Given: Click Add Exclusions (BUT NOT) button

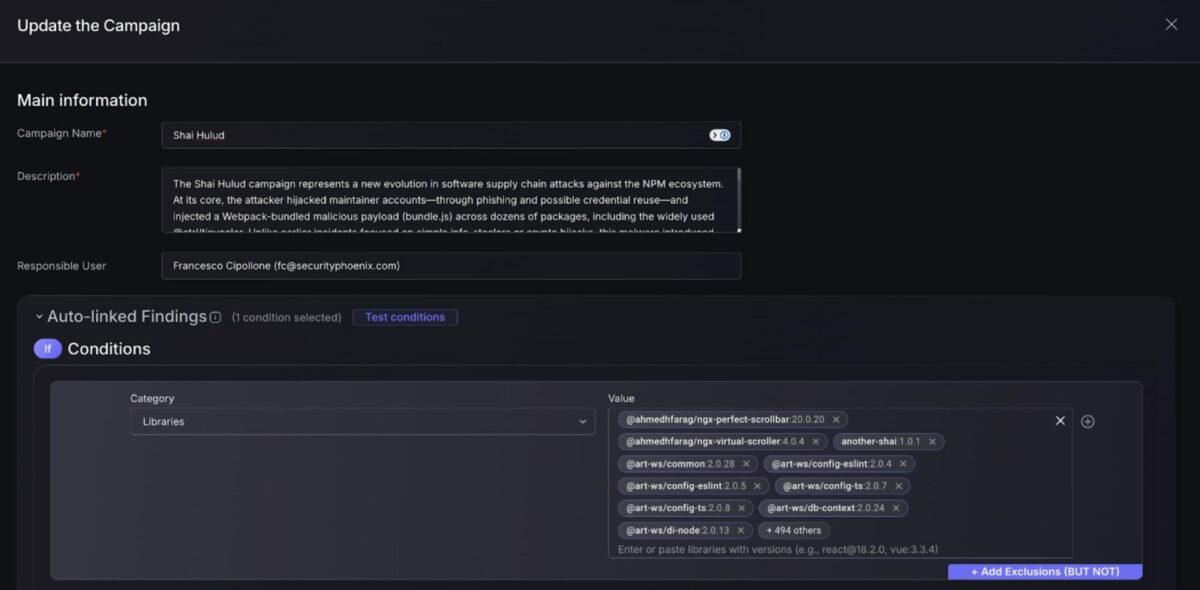Looking at the screenshot, I should coord(1045,572).
